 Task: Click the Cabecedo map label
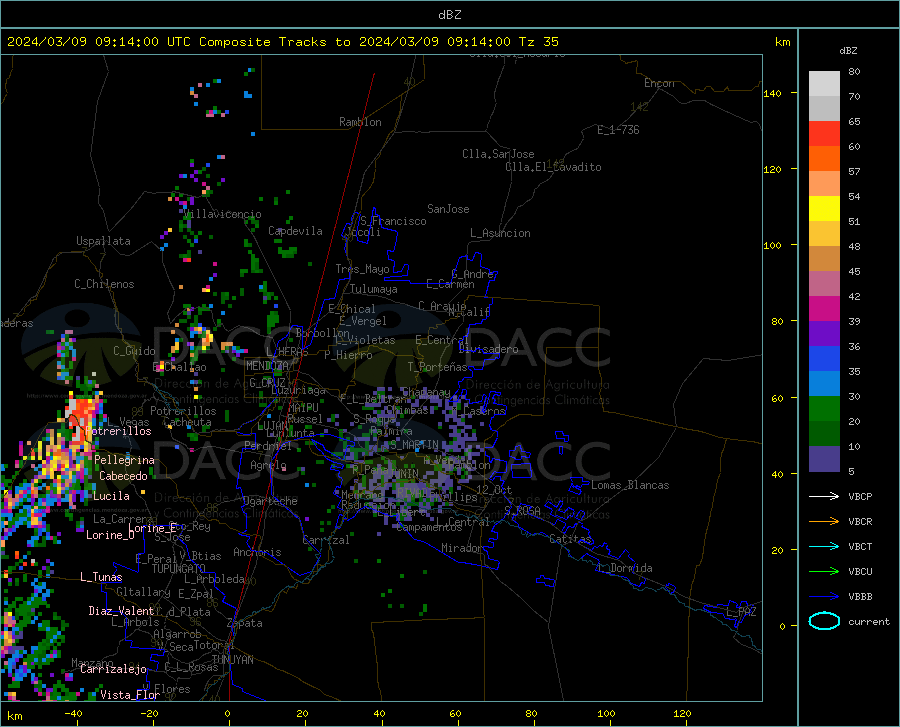tap(123, 476)
